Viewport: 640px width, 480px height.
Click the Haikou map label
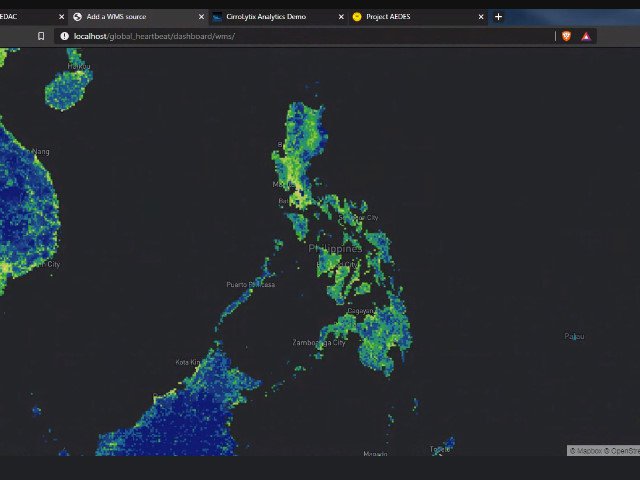tap(79, 66)
